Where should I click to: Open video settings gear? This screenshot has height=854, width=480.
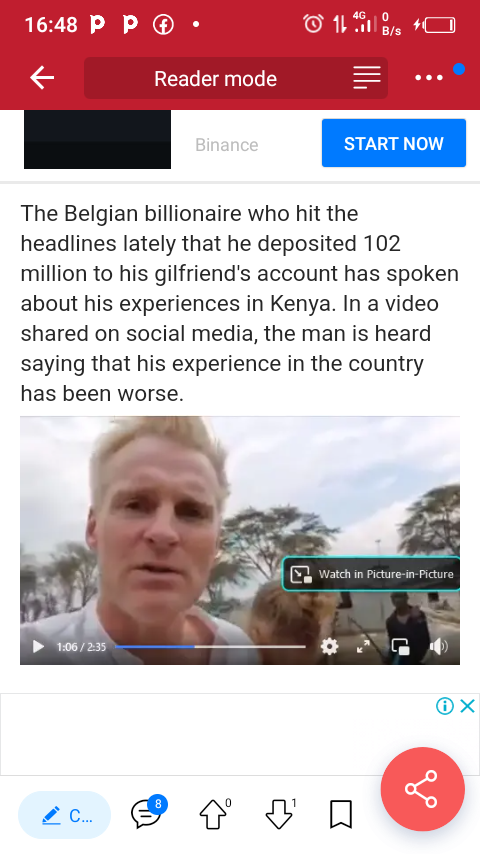tap(330, 646)
